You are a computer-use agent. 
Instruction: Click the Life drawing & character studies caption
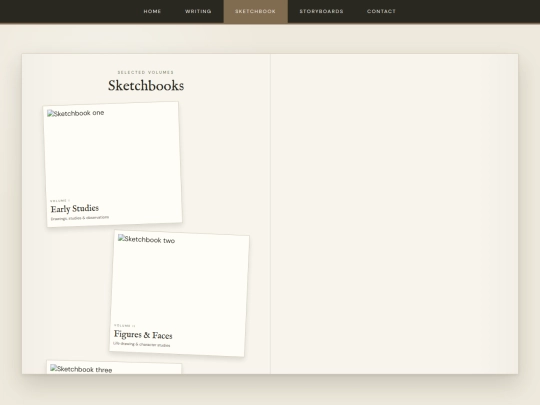coord(142,344)
